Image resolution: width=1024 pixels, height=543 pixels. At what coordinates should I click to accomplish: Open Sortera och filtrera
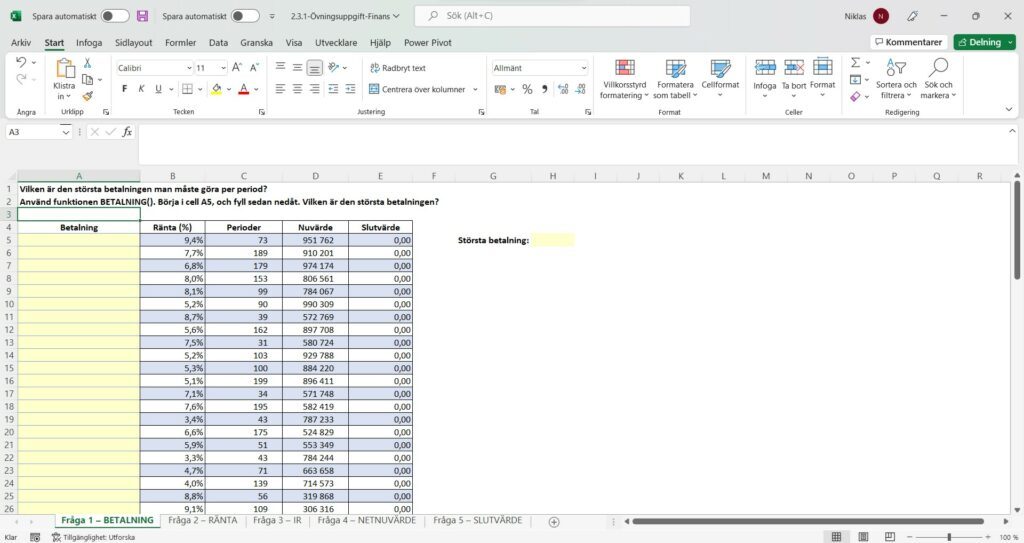click(896, 78)
